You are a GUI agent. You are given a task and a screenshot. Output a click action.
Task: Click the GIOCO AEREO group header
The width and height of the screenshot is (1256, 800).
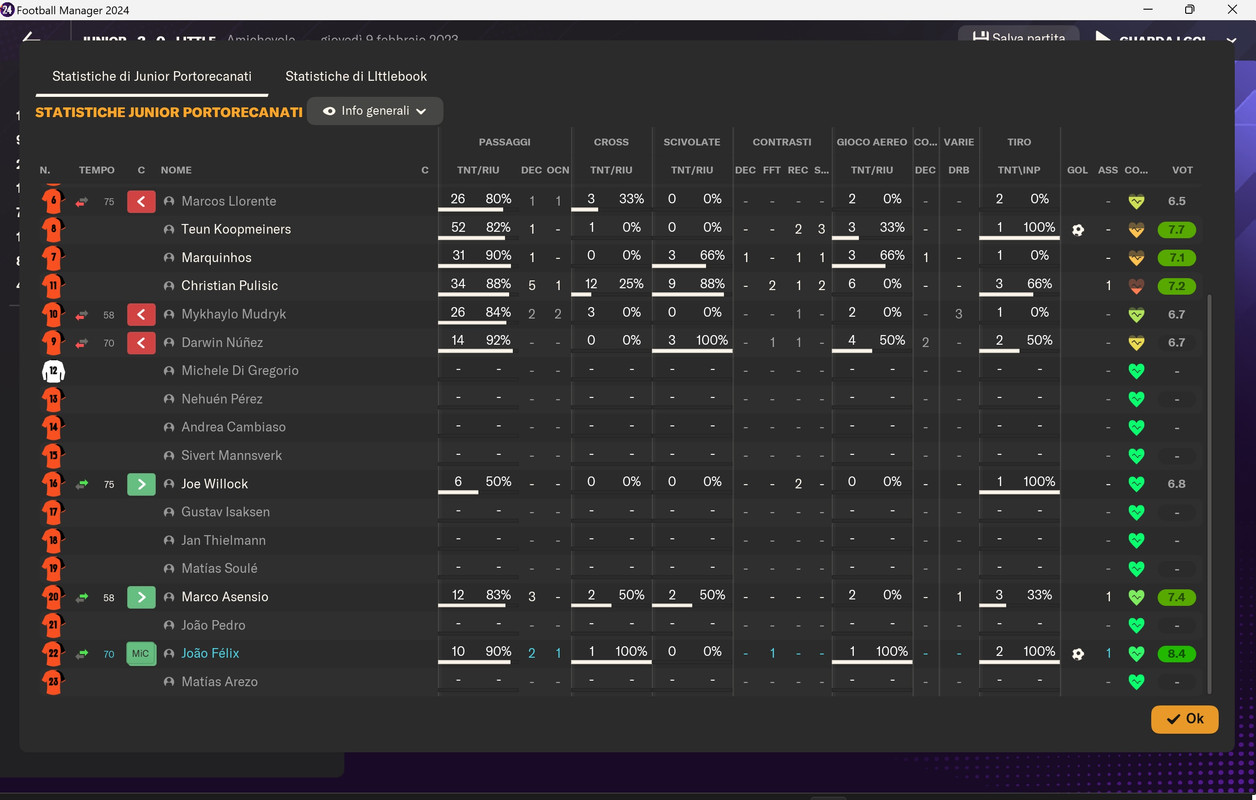[x=871, y=142]
